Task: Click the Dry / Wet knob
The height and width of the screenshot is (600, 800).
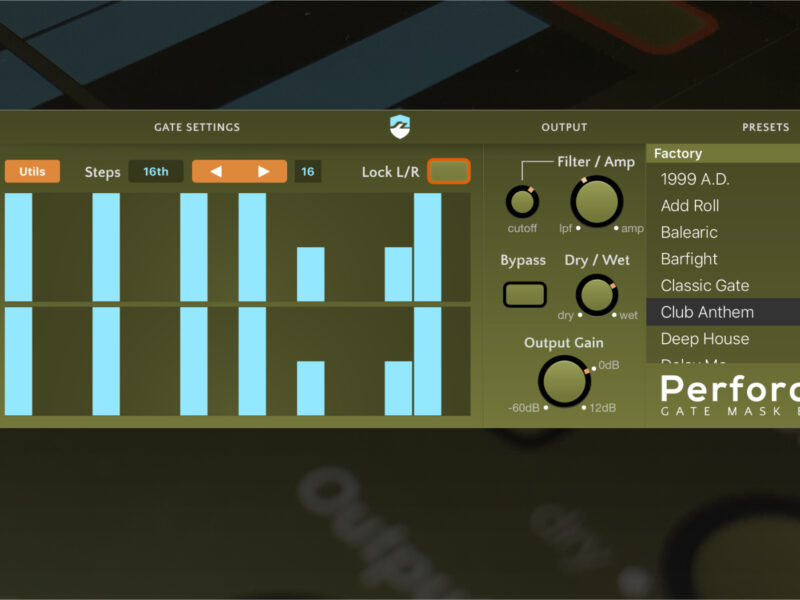Action: click(x=597, y=295)
